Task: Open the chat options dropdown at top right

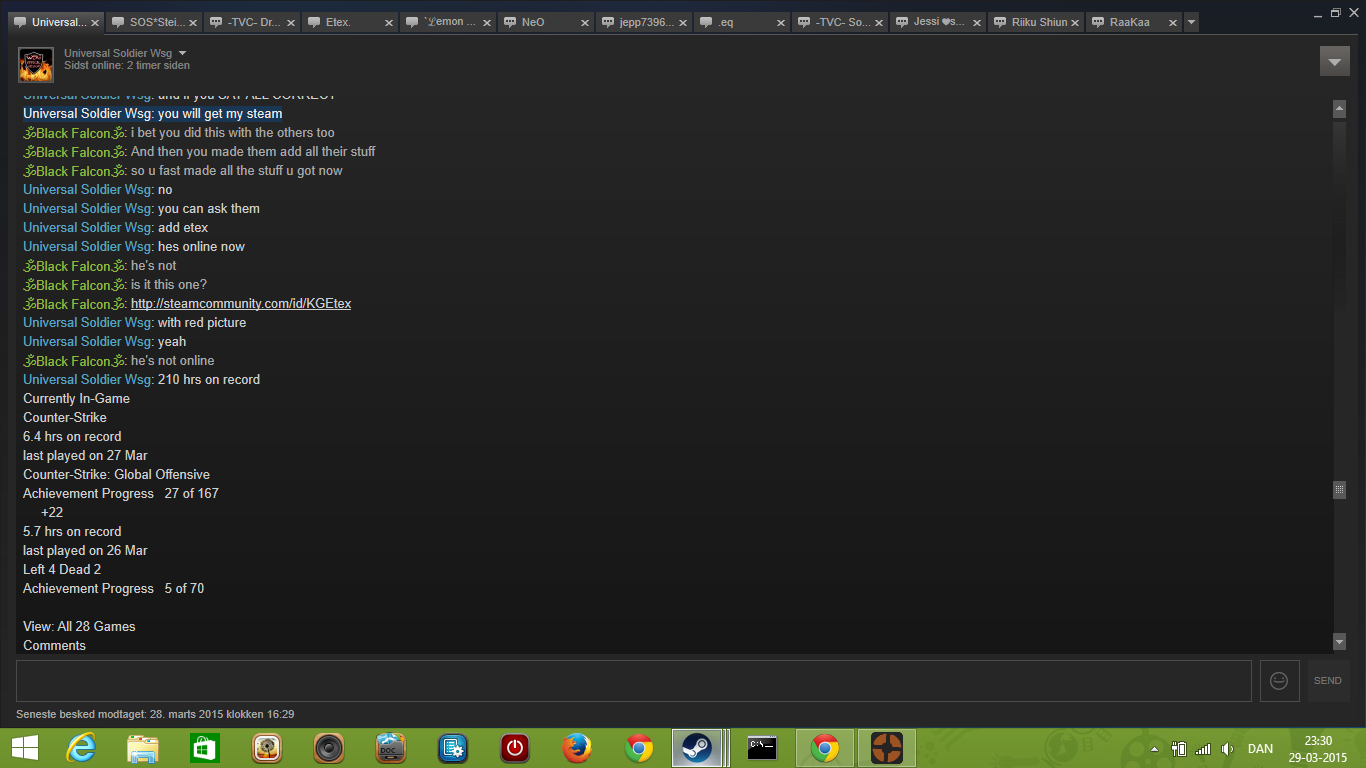Action: 1334,62
